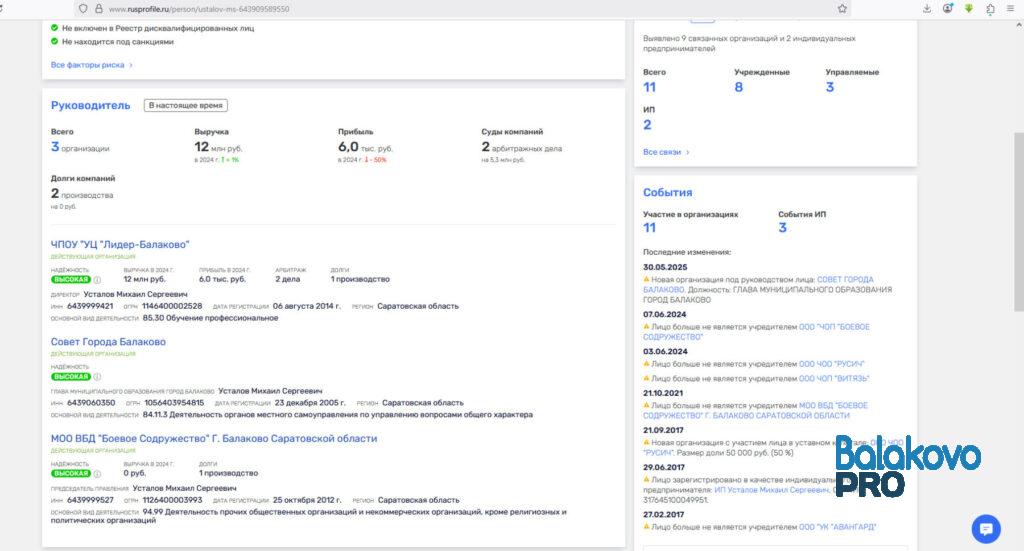The image size is (1024, 551).
Task: Open ООО ЧОП "ВИТЯЗЬ" event link
Action: (834, 379)
